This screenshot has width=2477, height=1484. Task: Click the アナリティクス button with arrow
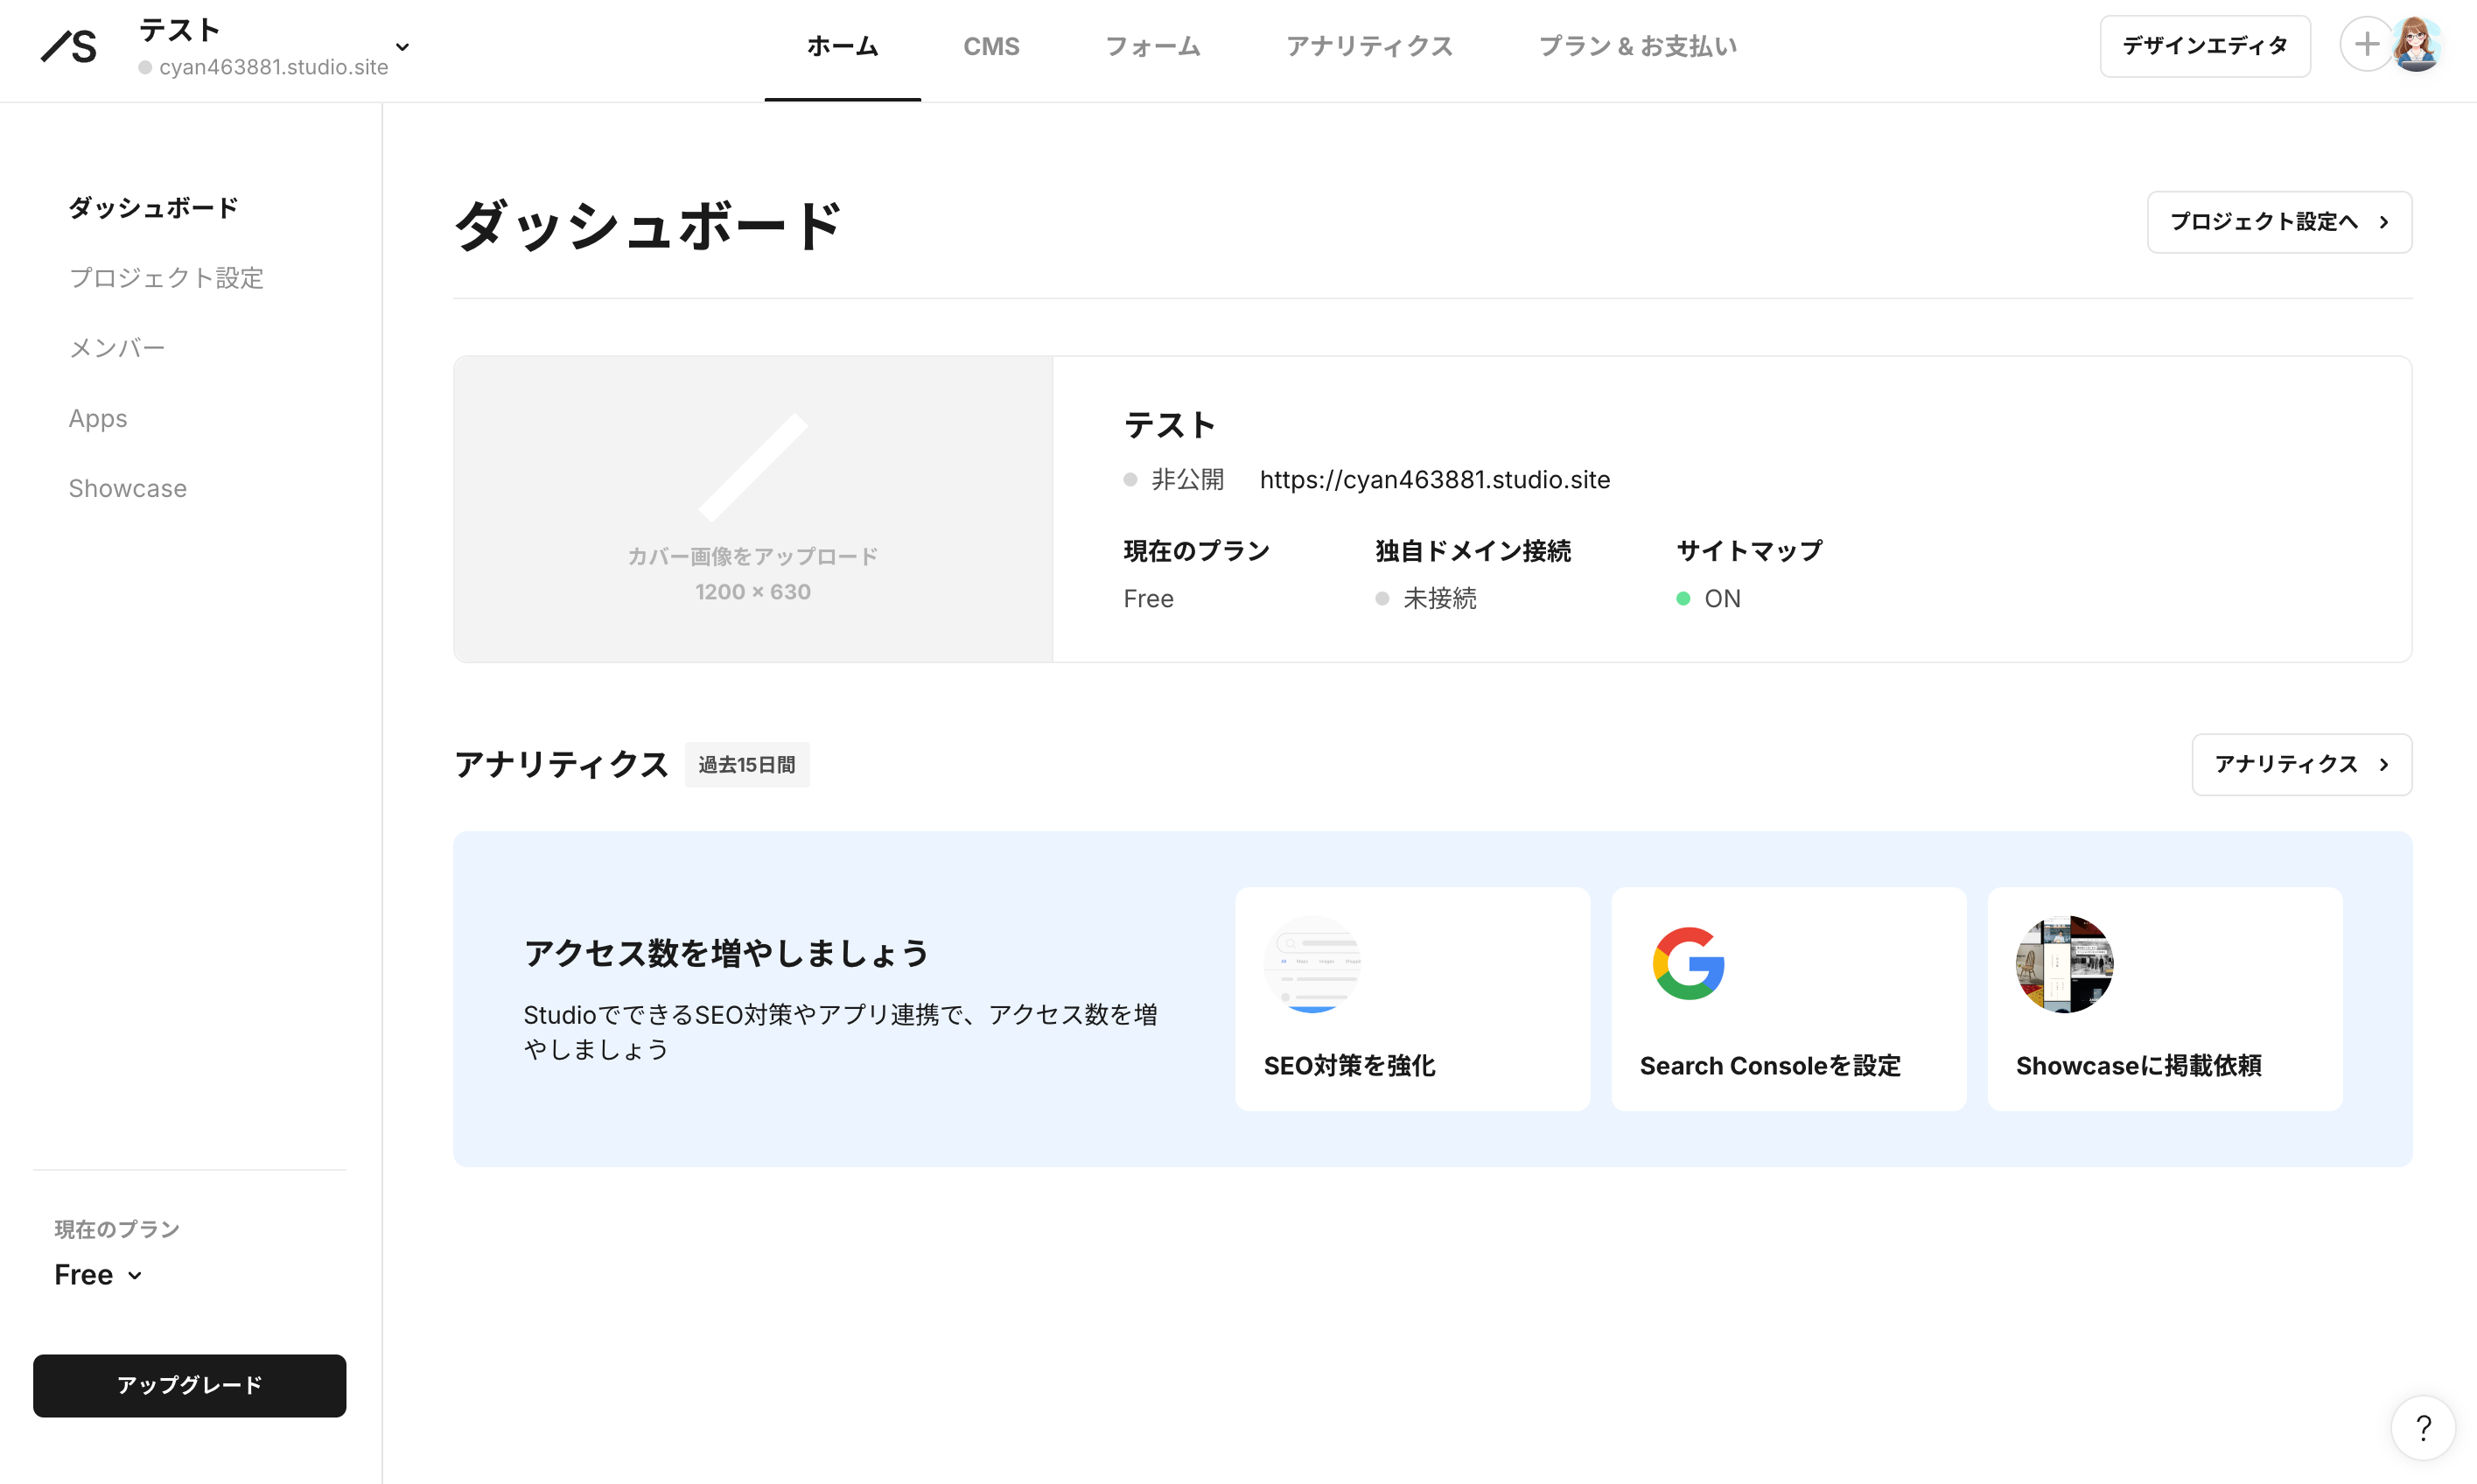click(x=2301, y=765)
